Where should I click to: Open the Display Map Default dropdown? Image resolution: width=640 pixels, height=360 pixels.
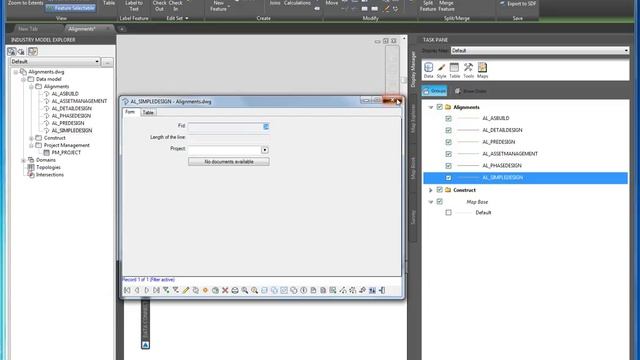(540, 50)
